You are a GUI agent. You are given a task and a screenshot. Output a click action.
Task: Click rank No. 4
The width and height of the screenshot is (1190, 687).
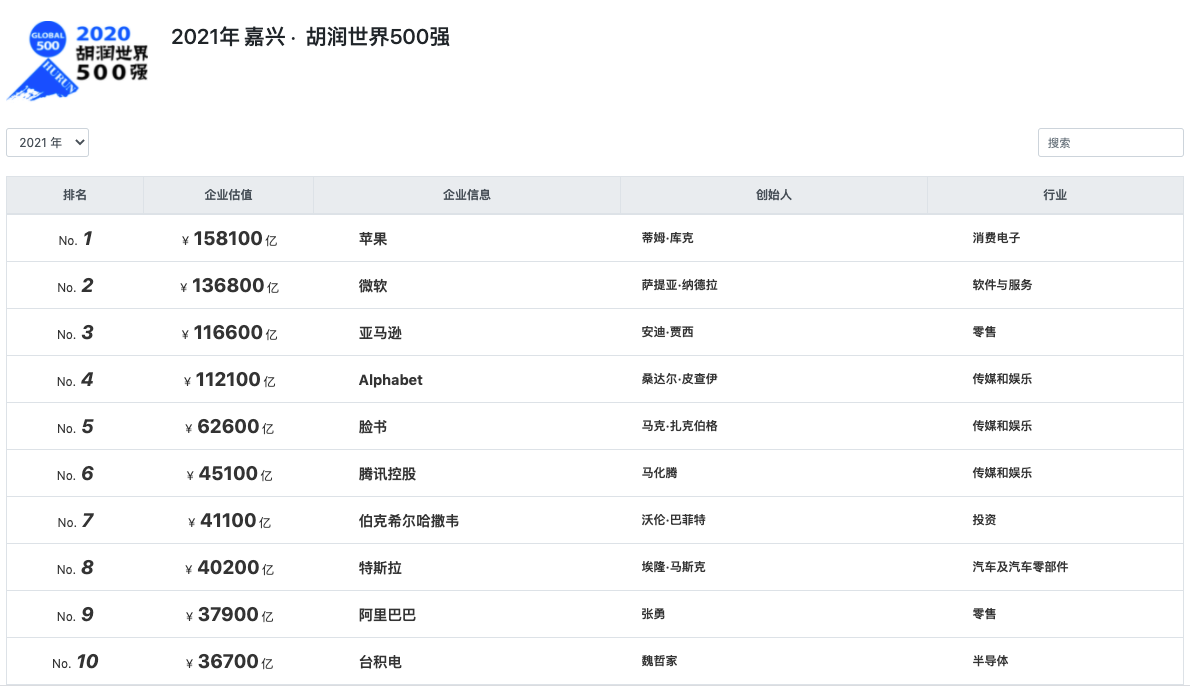pos(75,380)
